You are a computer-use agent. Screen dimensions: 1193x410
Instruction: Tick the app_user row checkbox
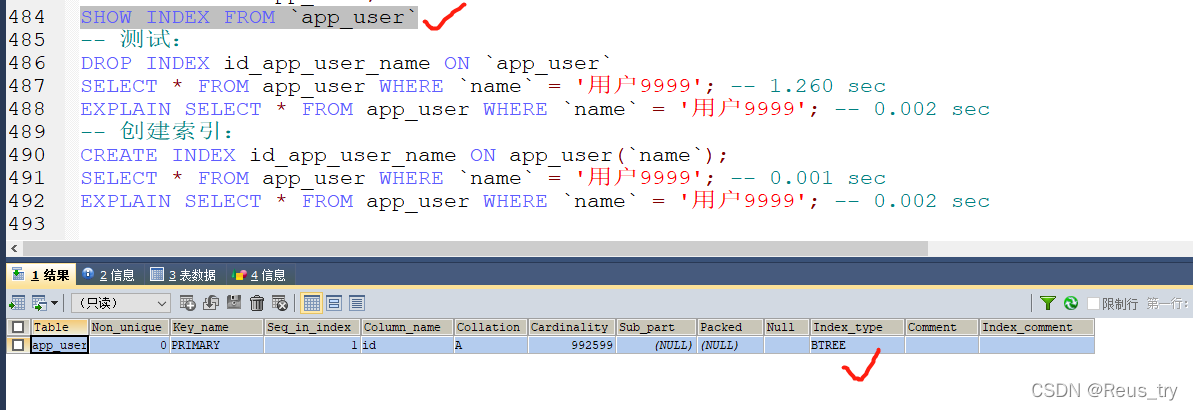[18, 345]
